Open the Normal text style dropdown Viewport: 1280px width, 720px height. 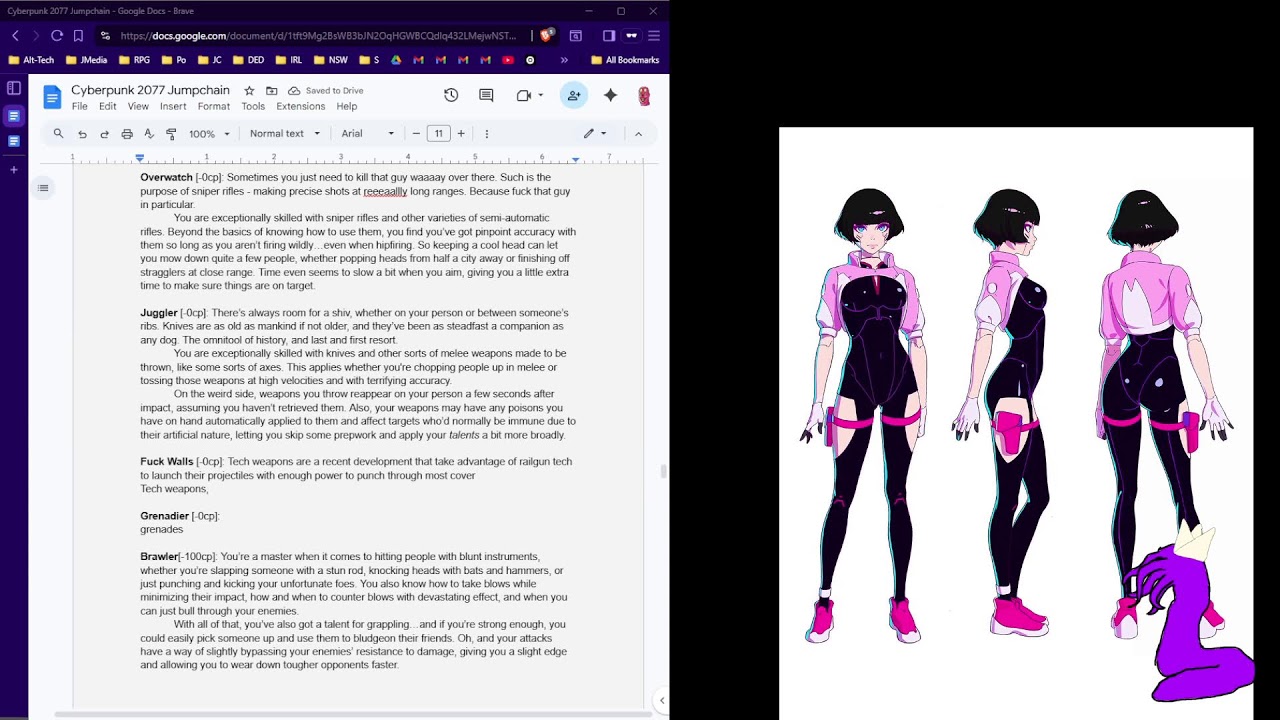tap(285, 133)
